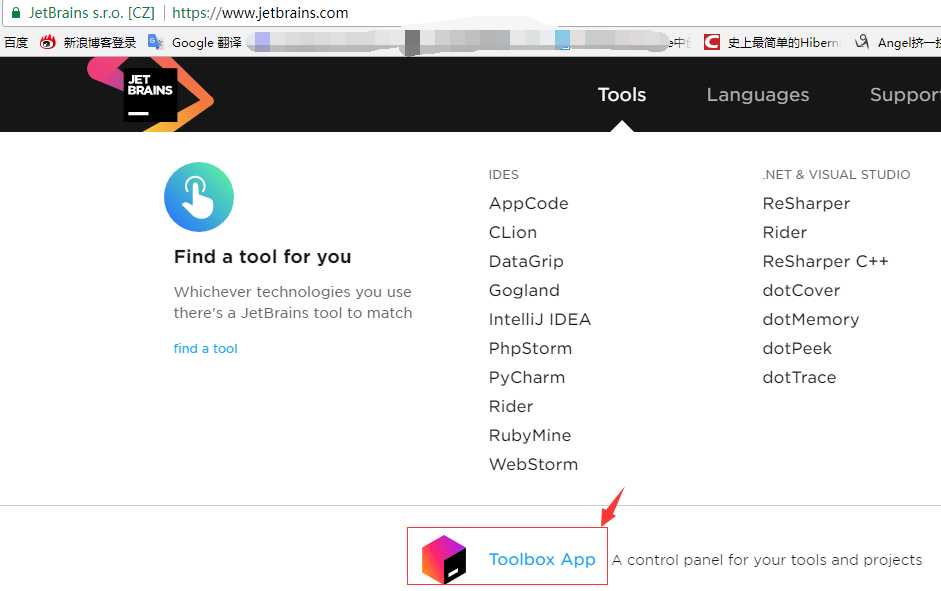Open the dotCover product page
The width and height of the screenshot is (941, 591).
point(801,290)
